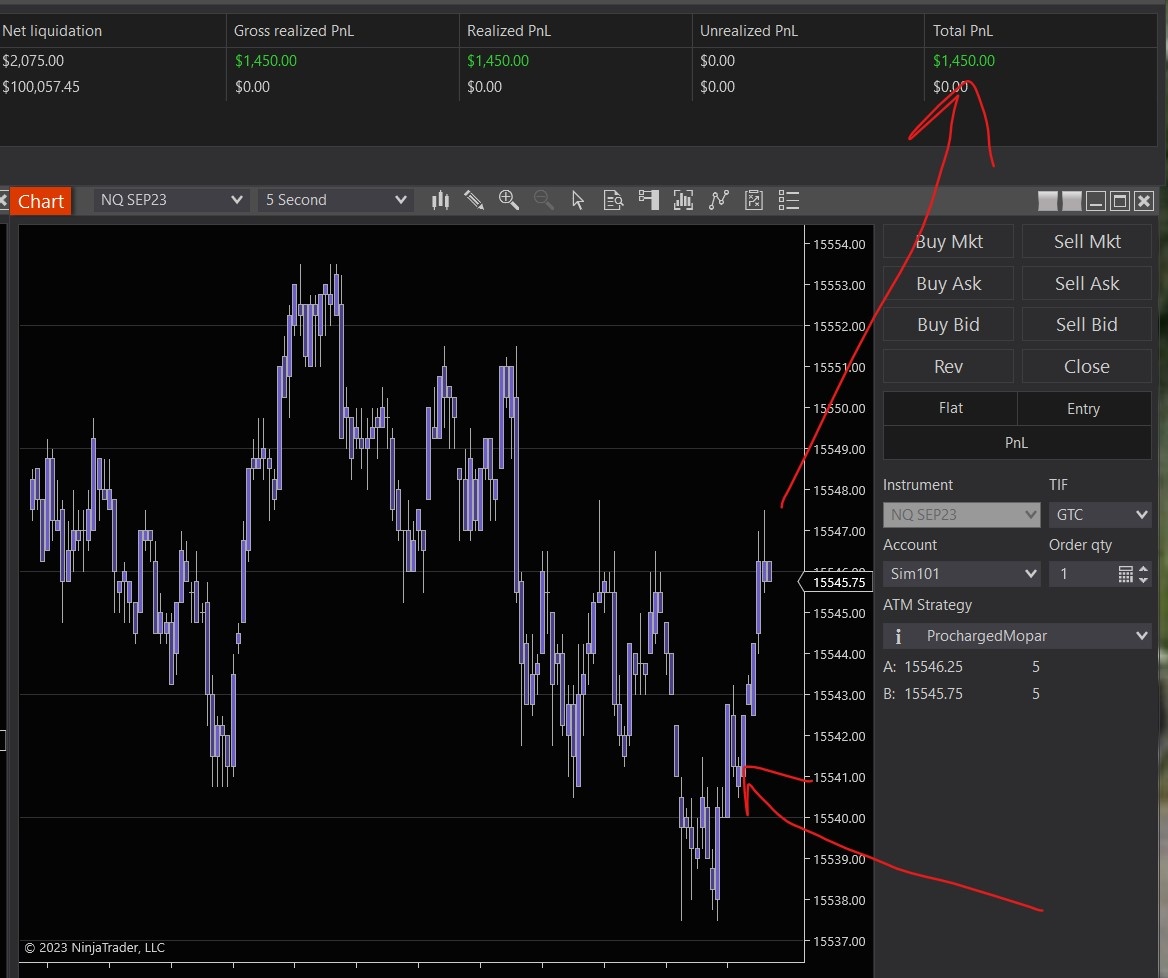This screenshot has width=1168, height=978.
Task: Click the Close position button
Action: pyautogui.click(x=1086, y=366)
